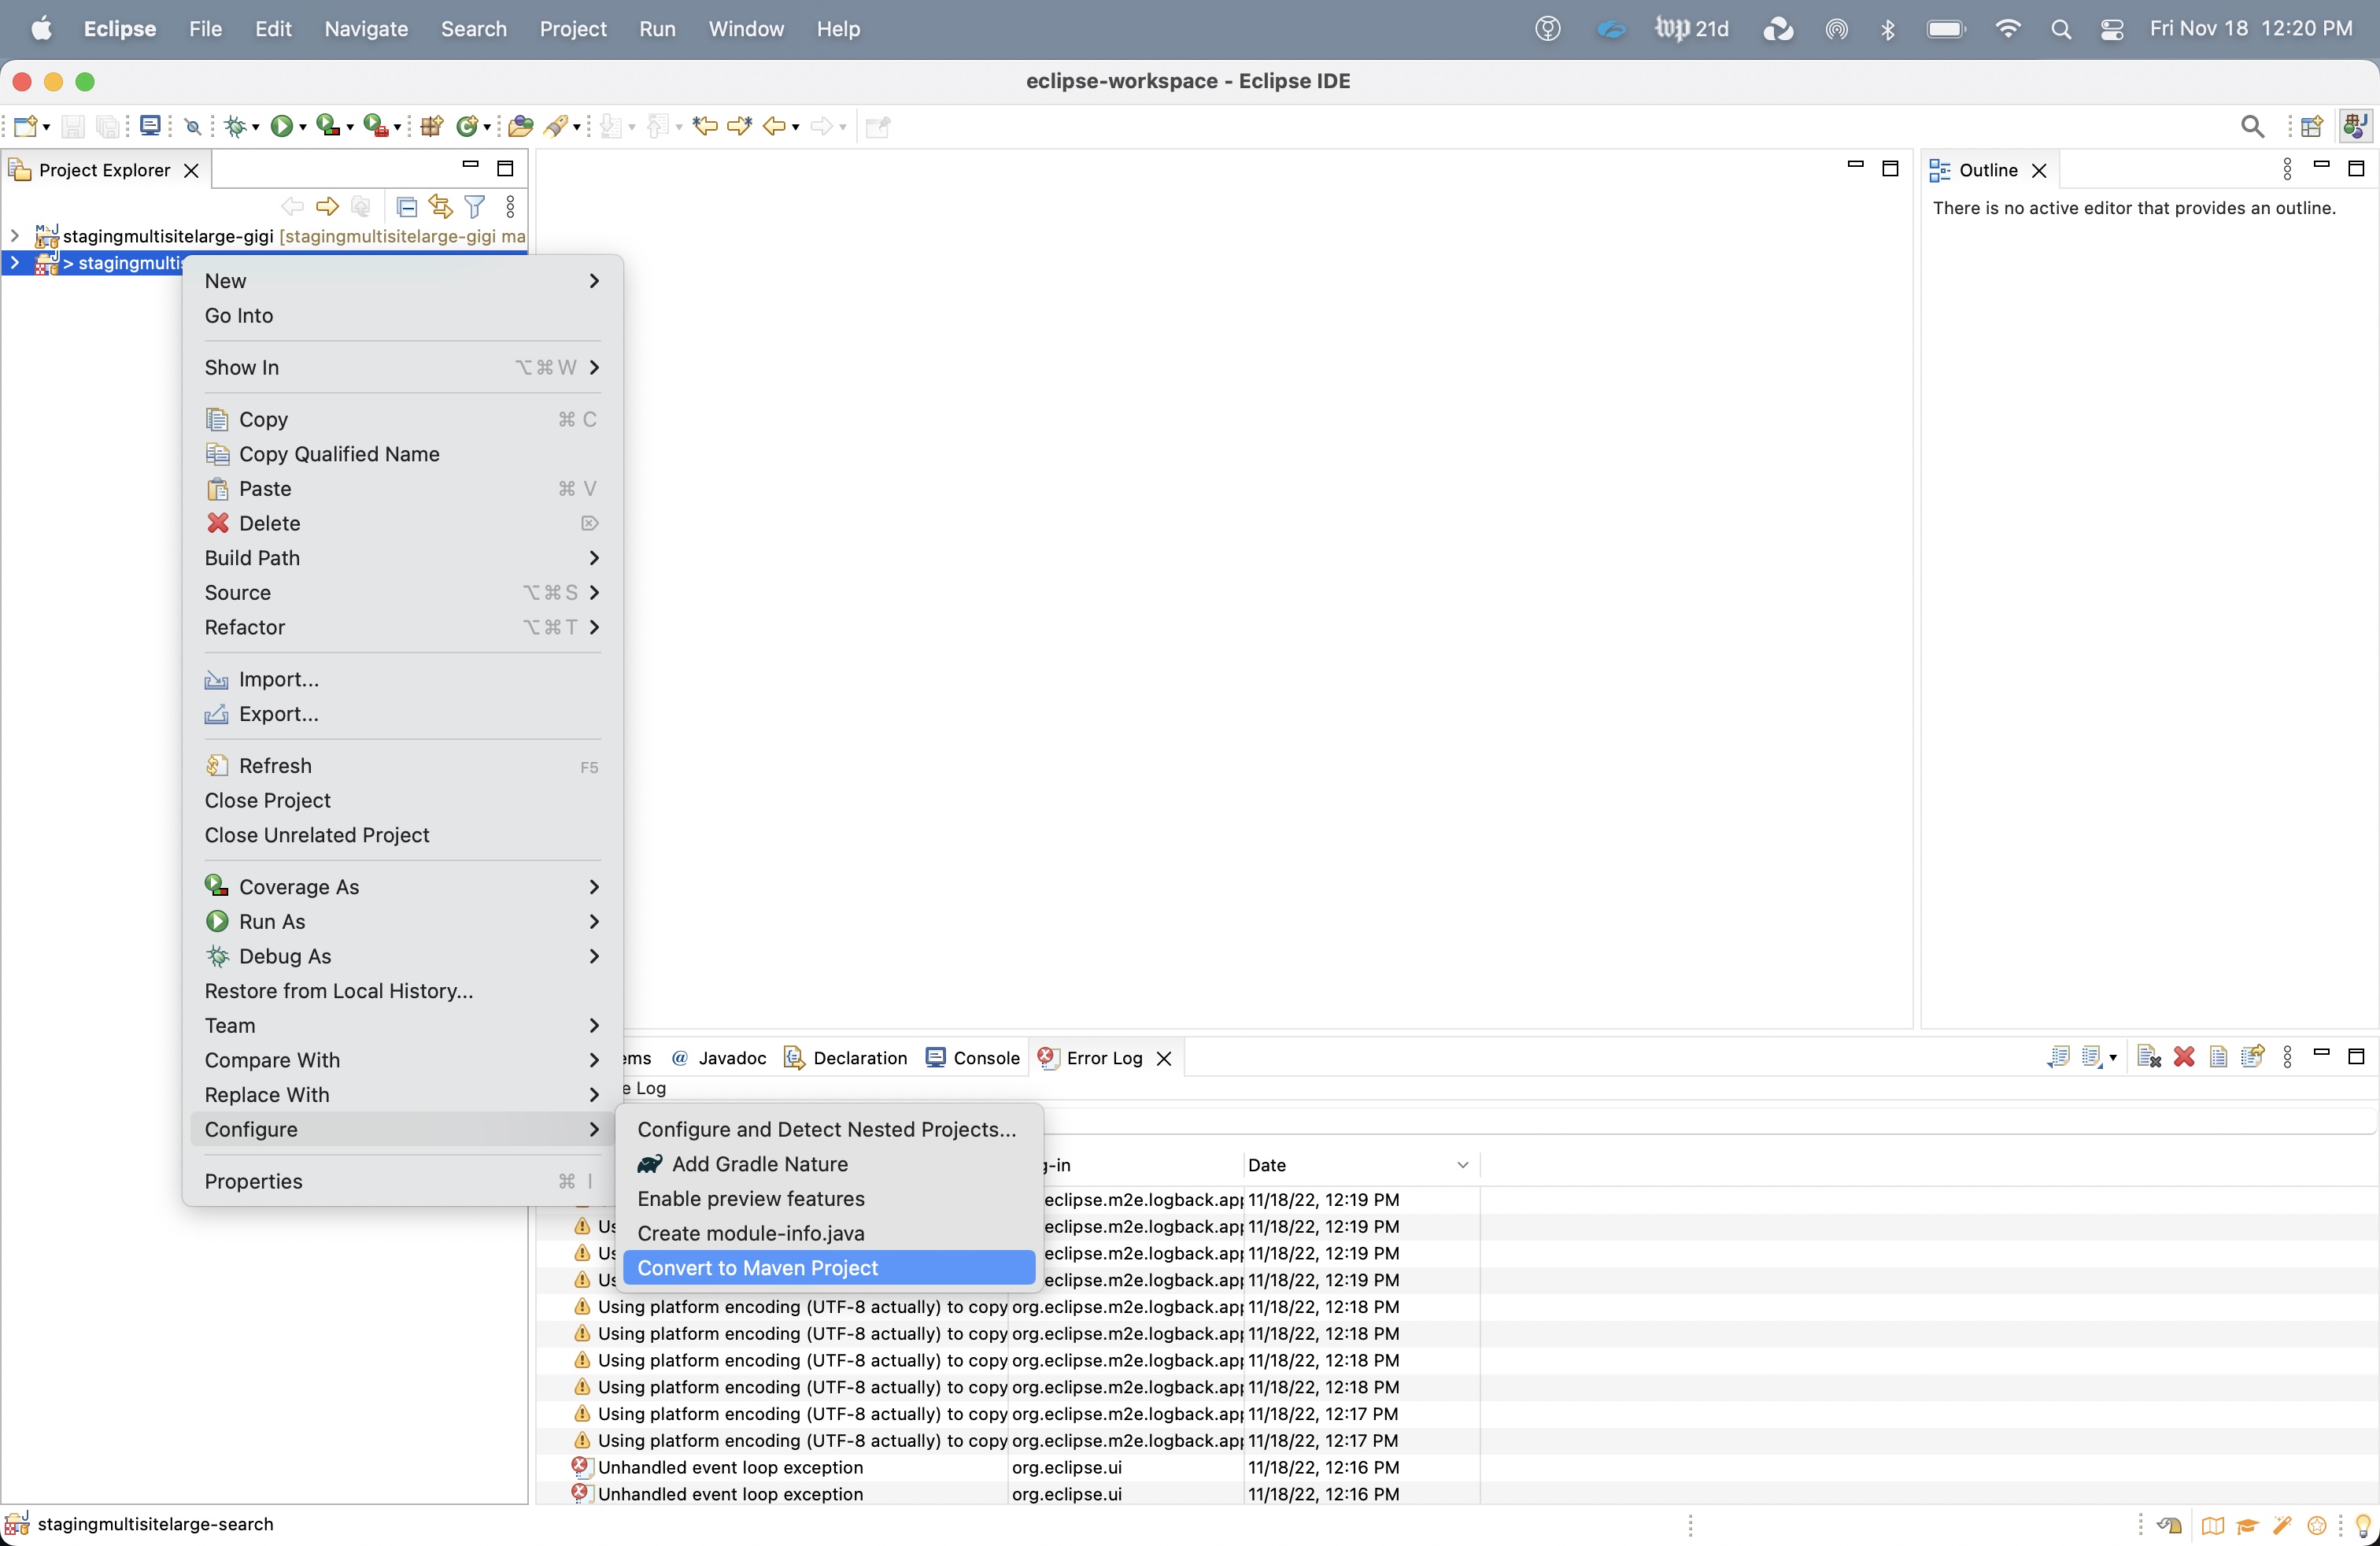Viewport: 2380px width, 1546px height.
Task: Click the green Run toolbar button
Action: pos(282,126)
